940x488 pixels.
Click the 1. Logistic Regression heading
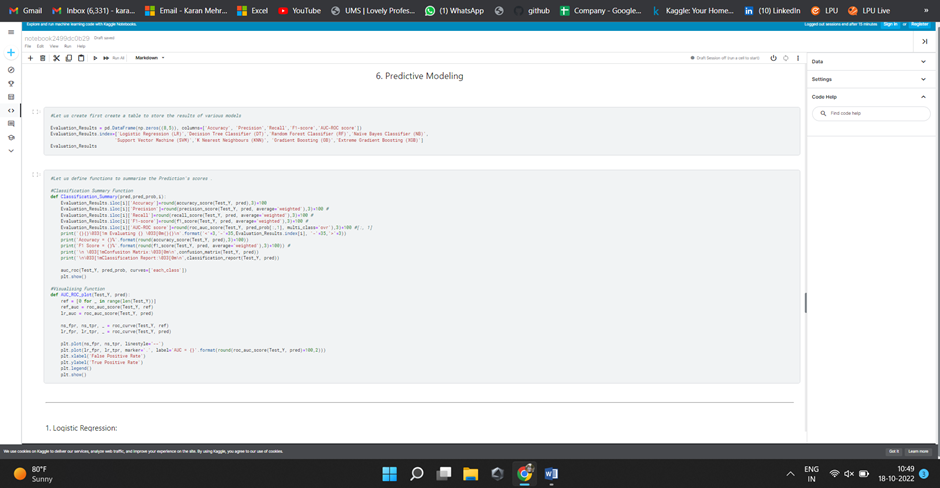tap(82, 428)
